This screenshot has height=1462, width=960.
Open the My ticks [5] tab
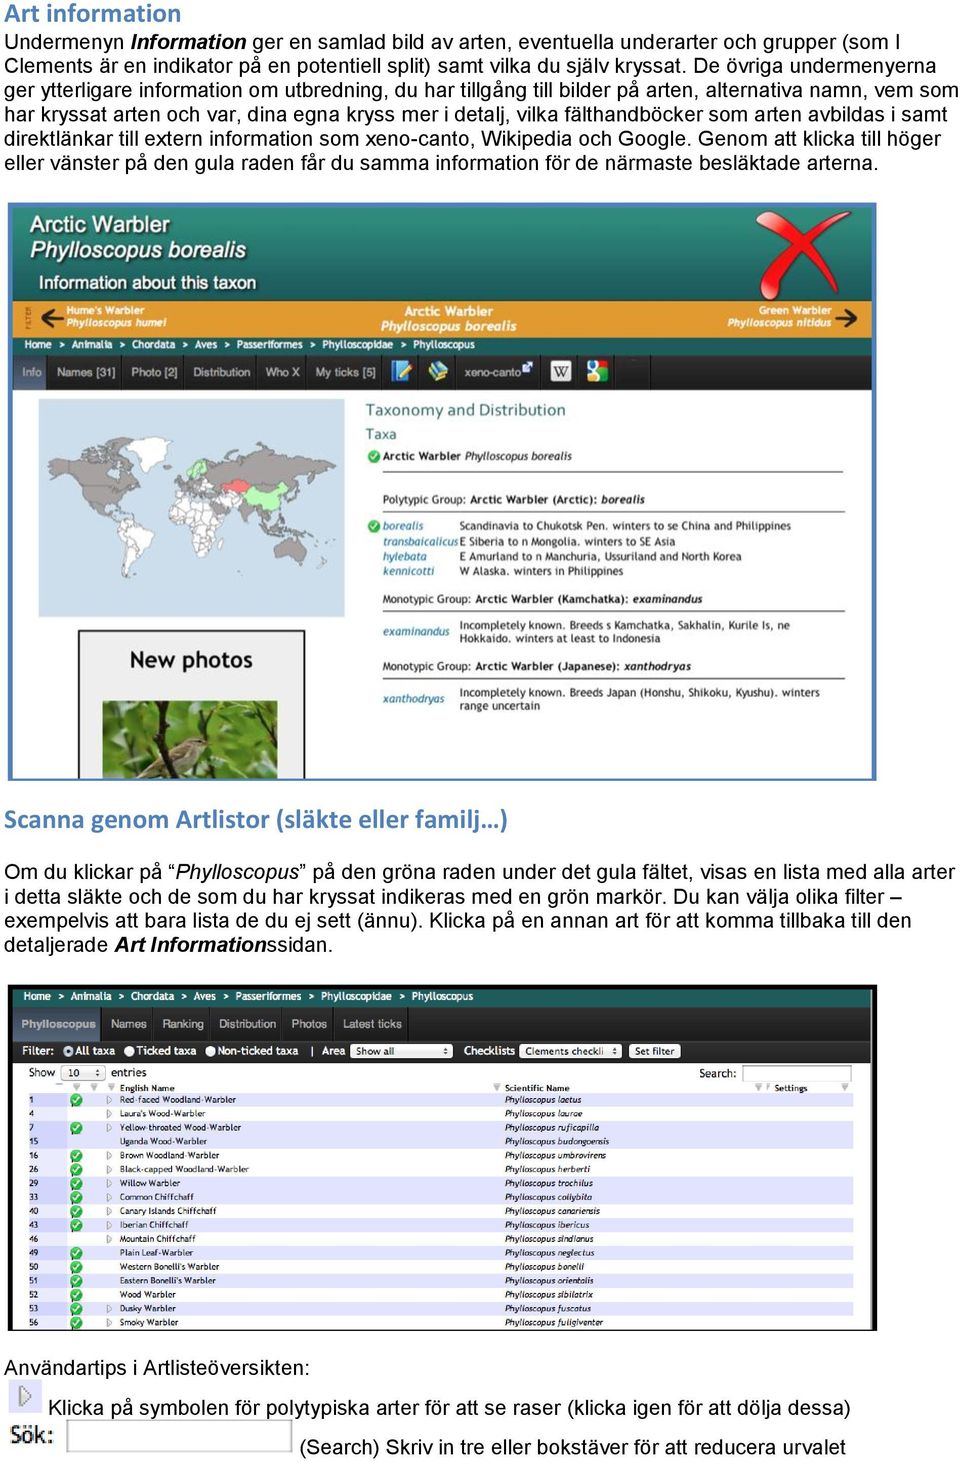point(345,372)
